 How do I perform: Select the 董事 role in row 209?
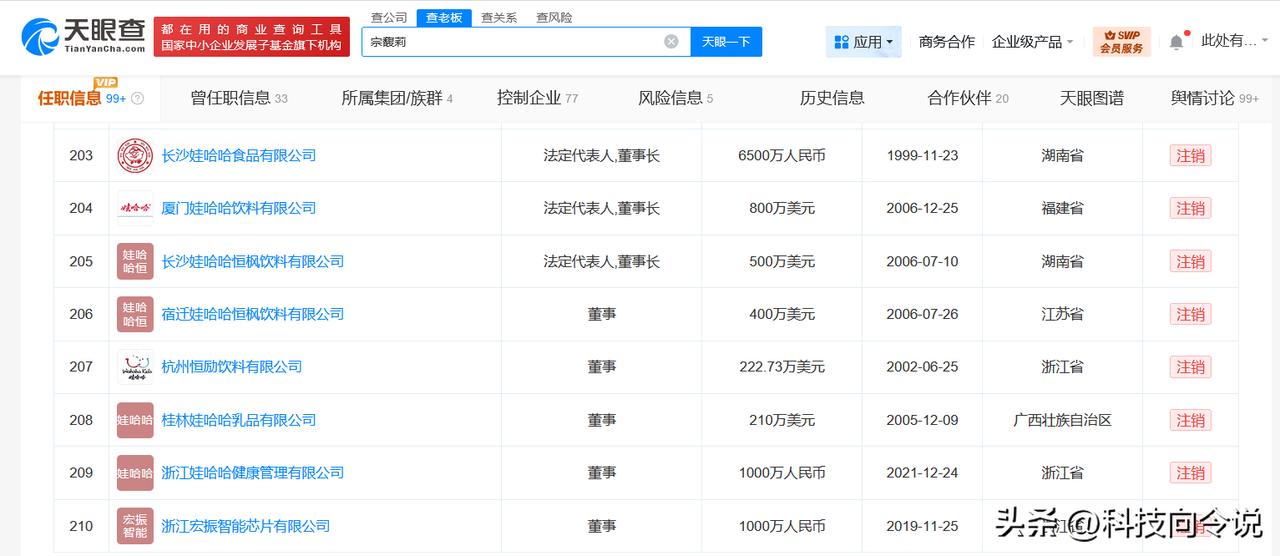click(602, 473)
